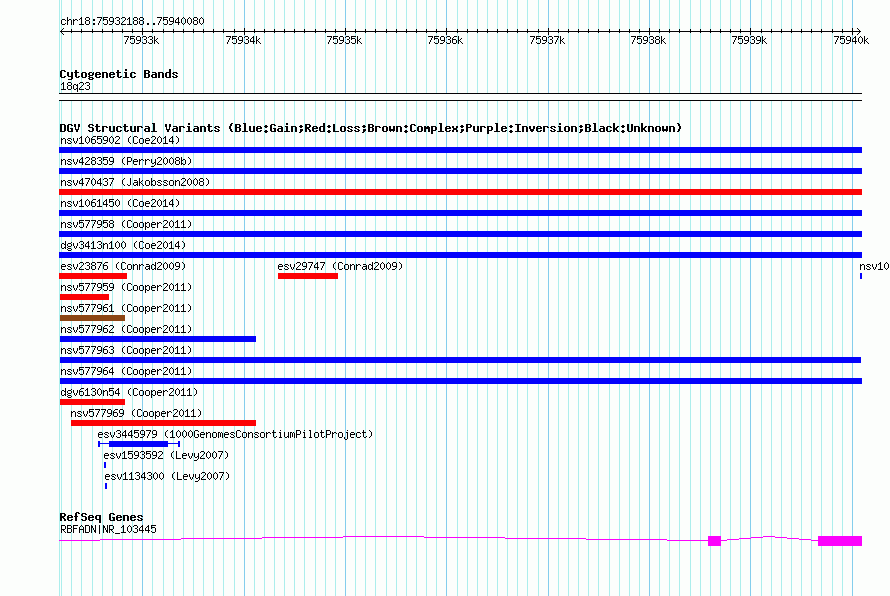This screenshot has height=596, width=890.
Task: Open the RBFADN|NR_103445 gene label
Action: point(108,529)
